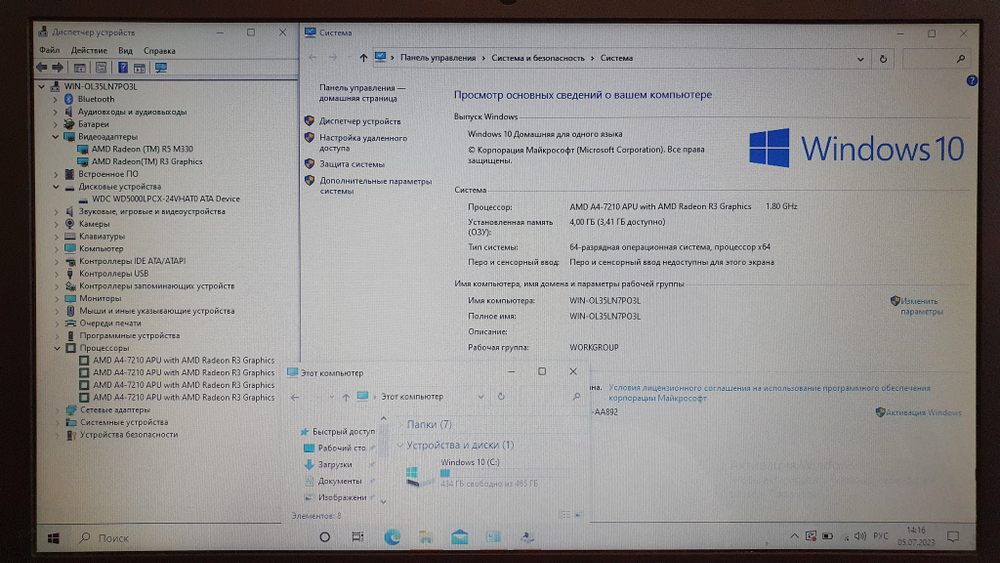Show hidden tray icons chevron

coord(794,536)
